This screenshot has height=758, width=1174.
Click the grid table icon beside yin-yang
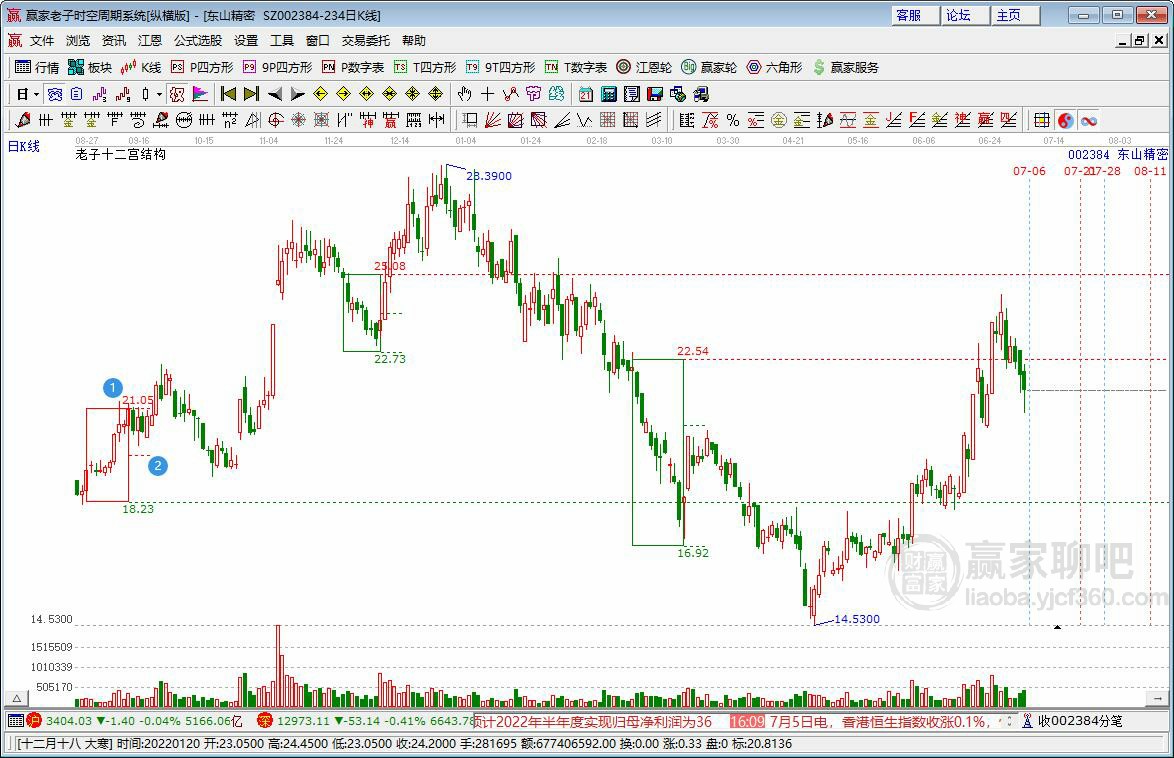pyautogui.click(x=1041, y=120)
